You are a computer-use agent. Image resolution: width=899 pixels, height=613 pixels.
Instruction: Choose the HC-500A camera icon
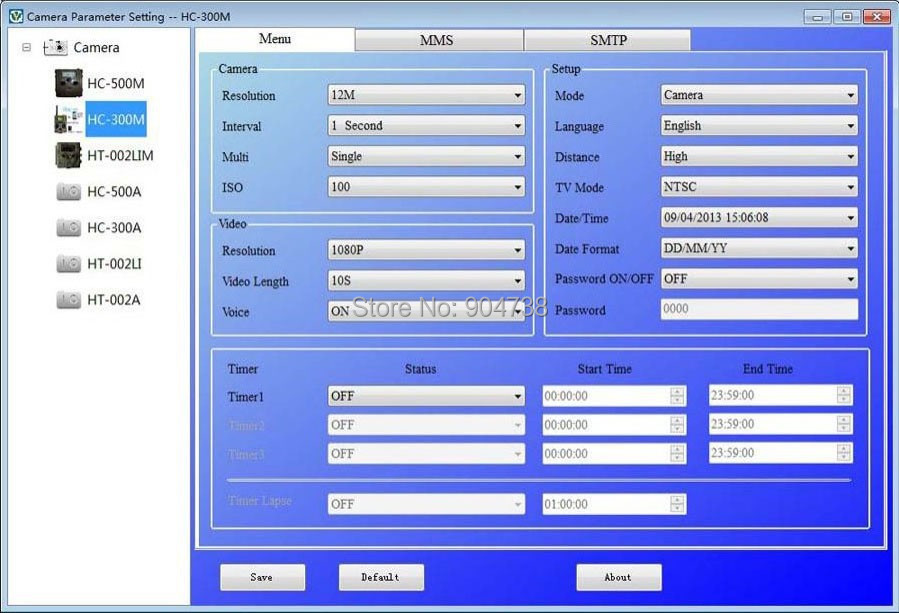click(x=69, y=192)
